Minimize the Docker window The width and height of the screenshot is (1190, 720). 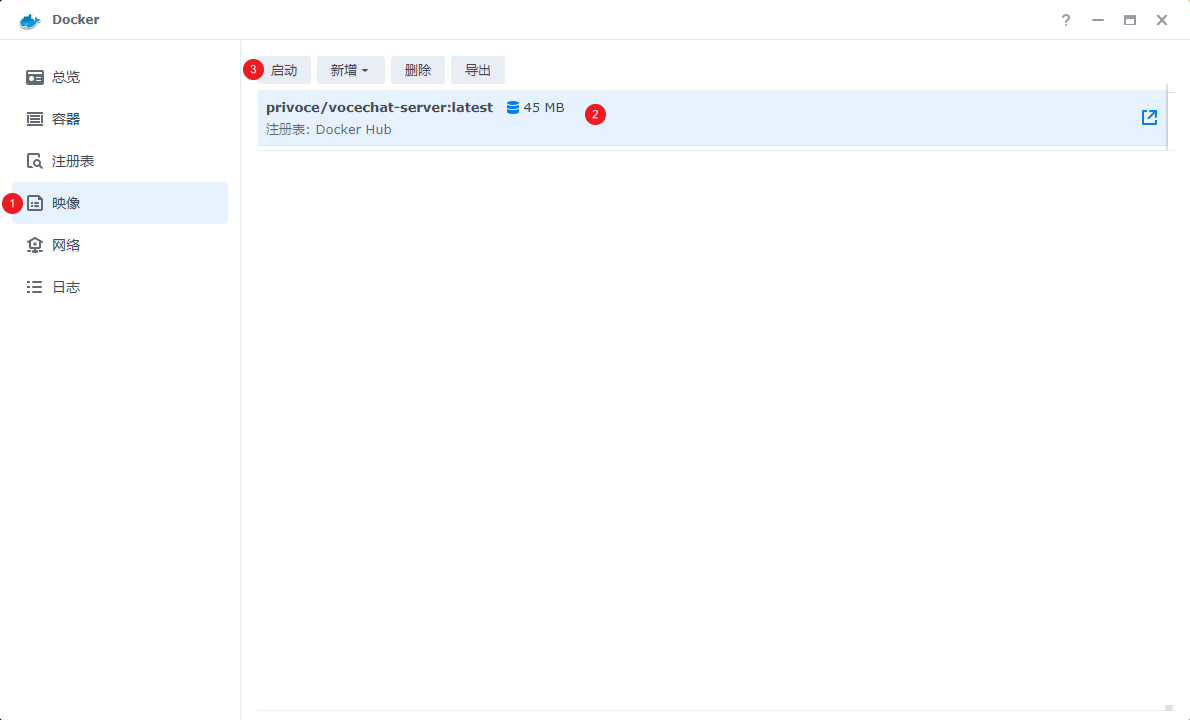[x=1097, y=20]
